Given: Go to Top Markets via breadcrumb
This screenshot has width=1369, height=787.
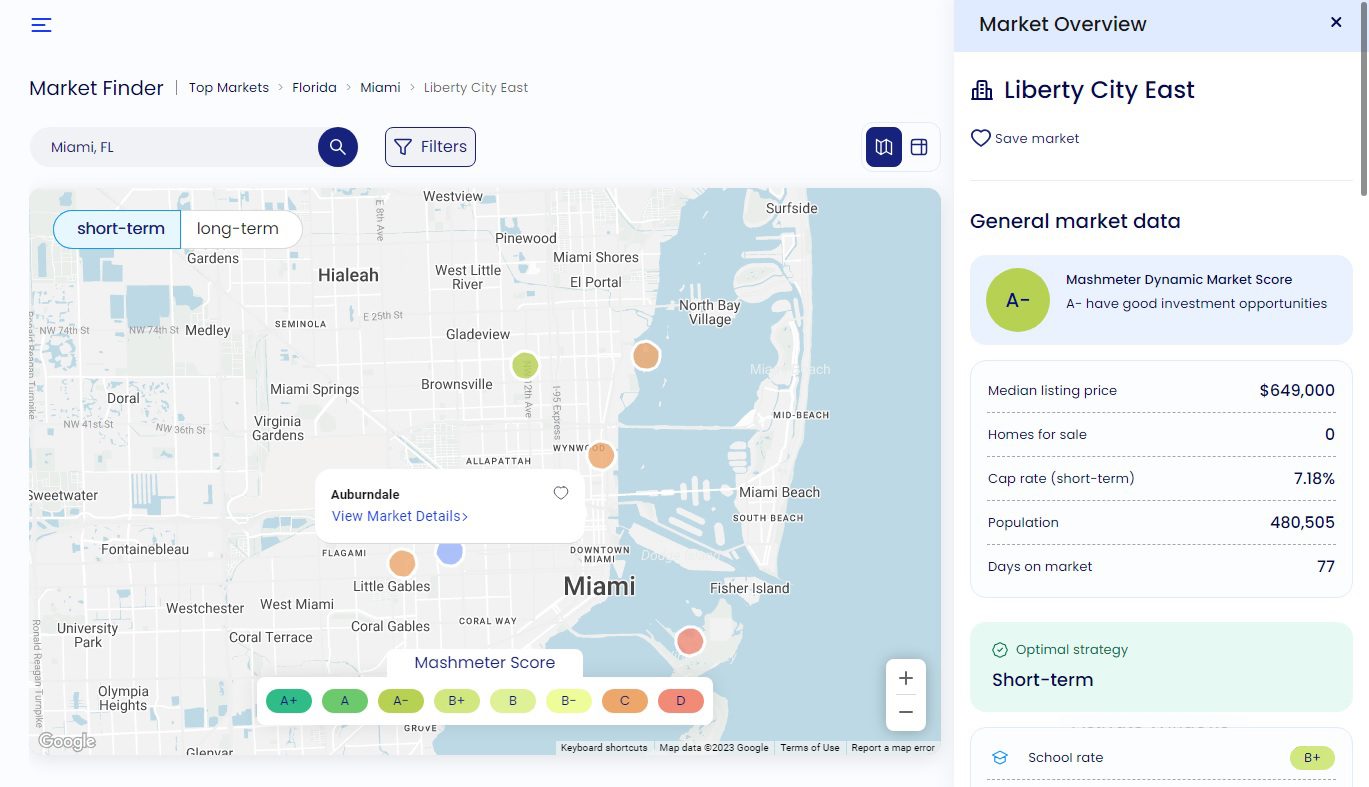Looking at the screenshot, I should click(x=228, y=87).
